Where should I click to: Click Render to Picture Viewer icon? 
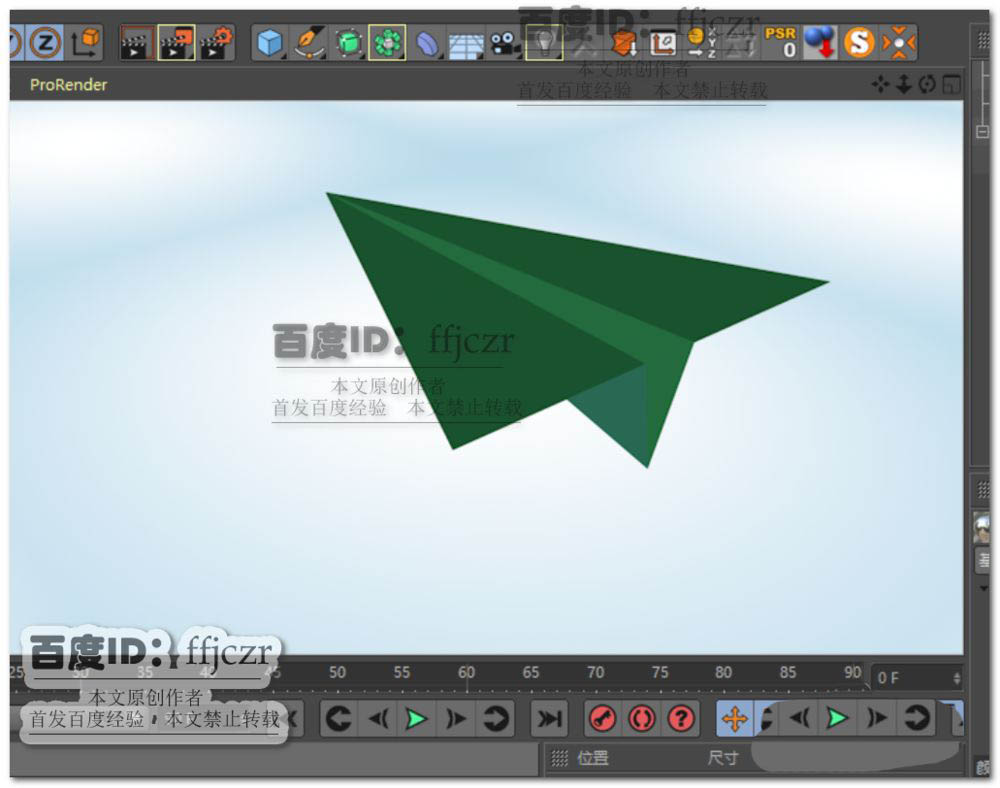[177, 43]
